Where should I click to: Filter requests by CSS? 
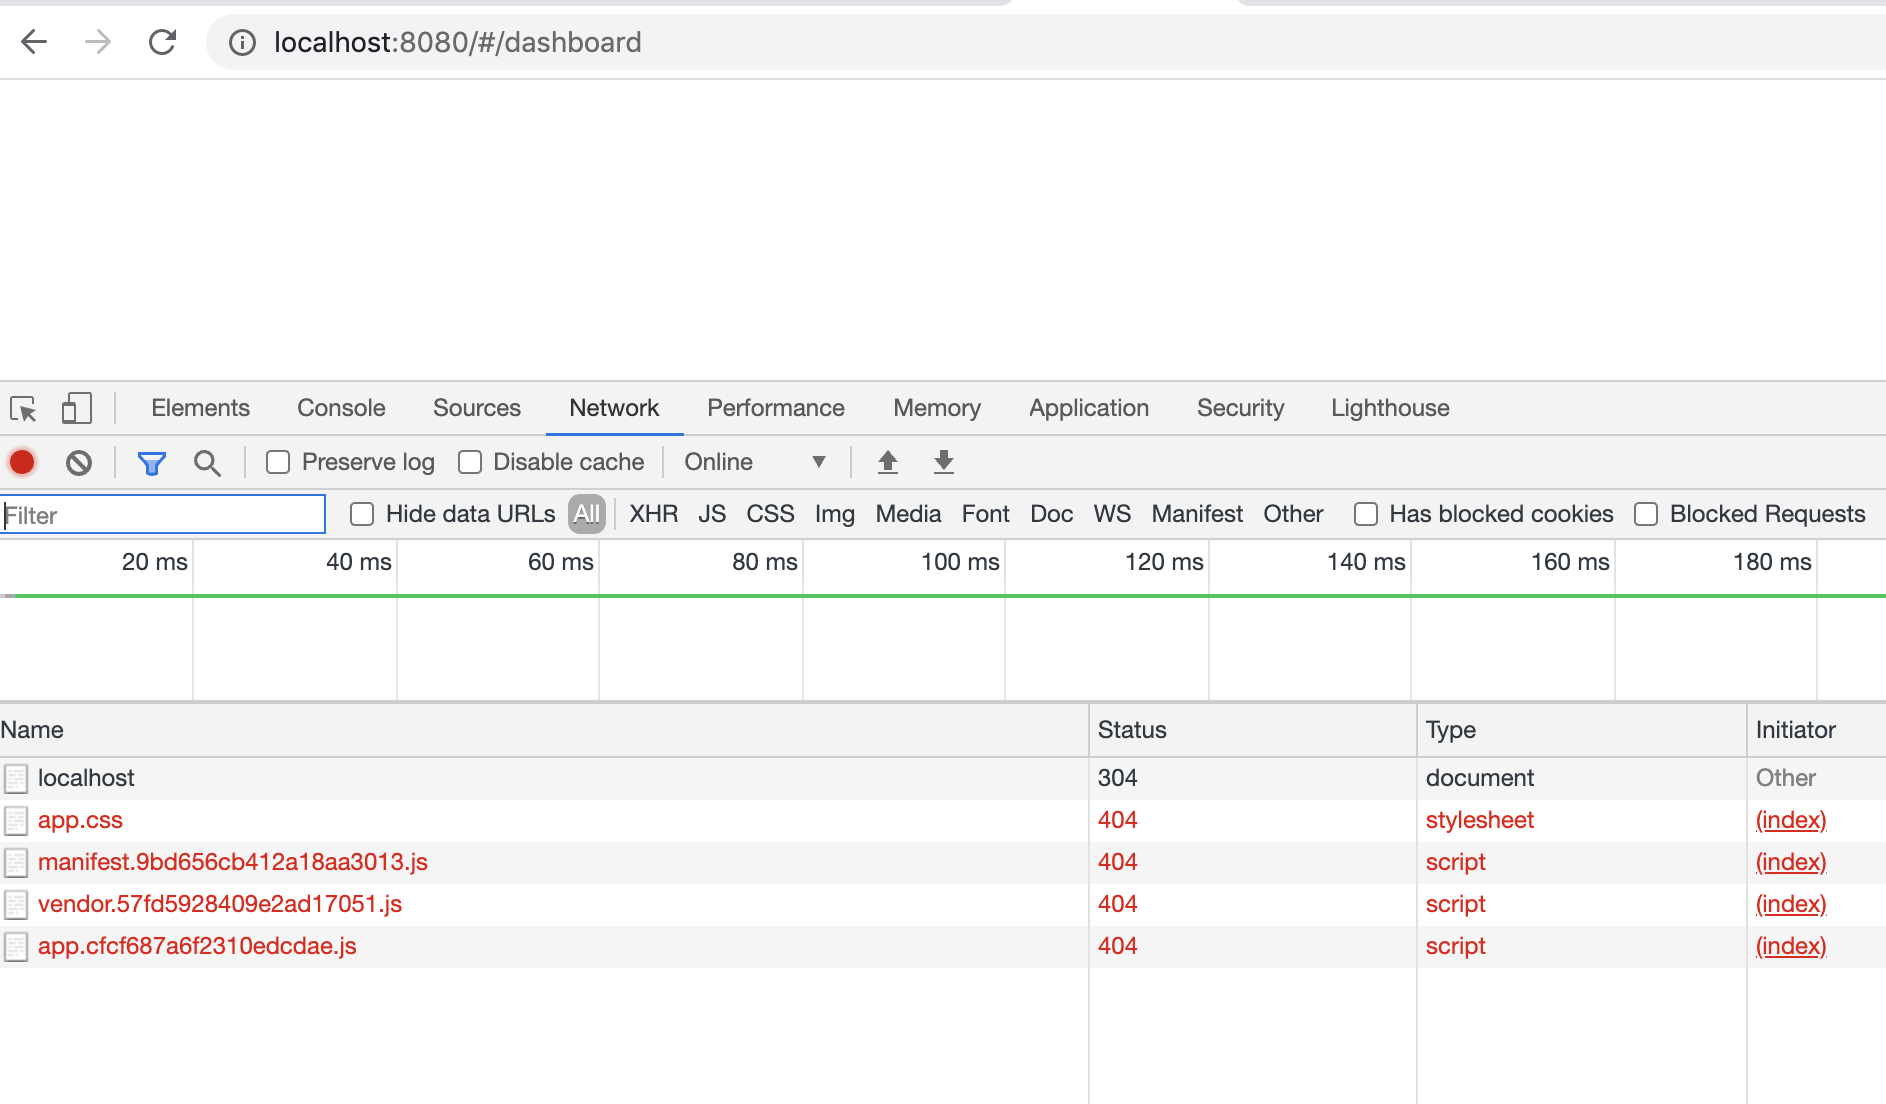coord(770,514)
